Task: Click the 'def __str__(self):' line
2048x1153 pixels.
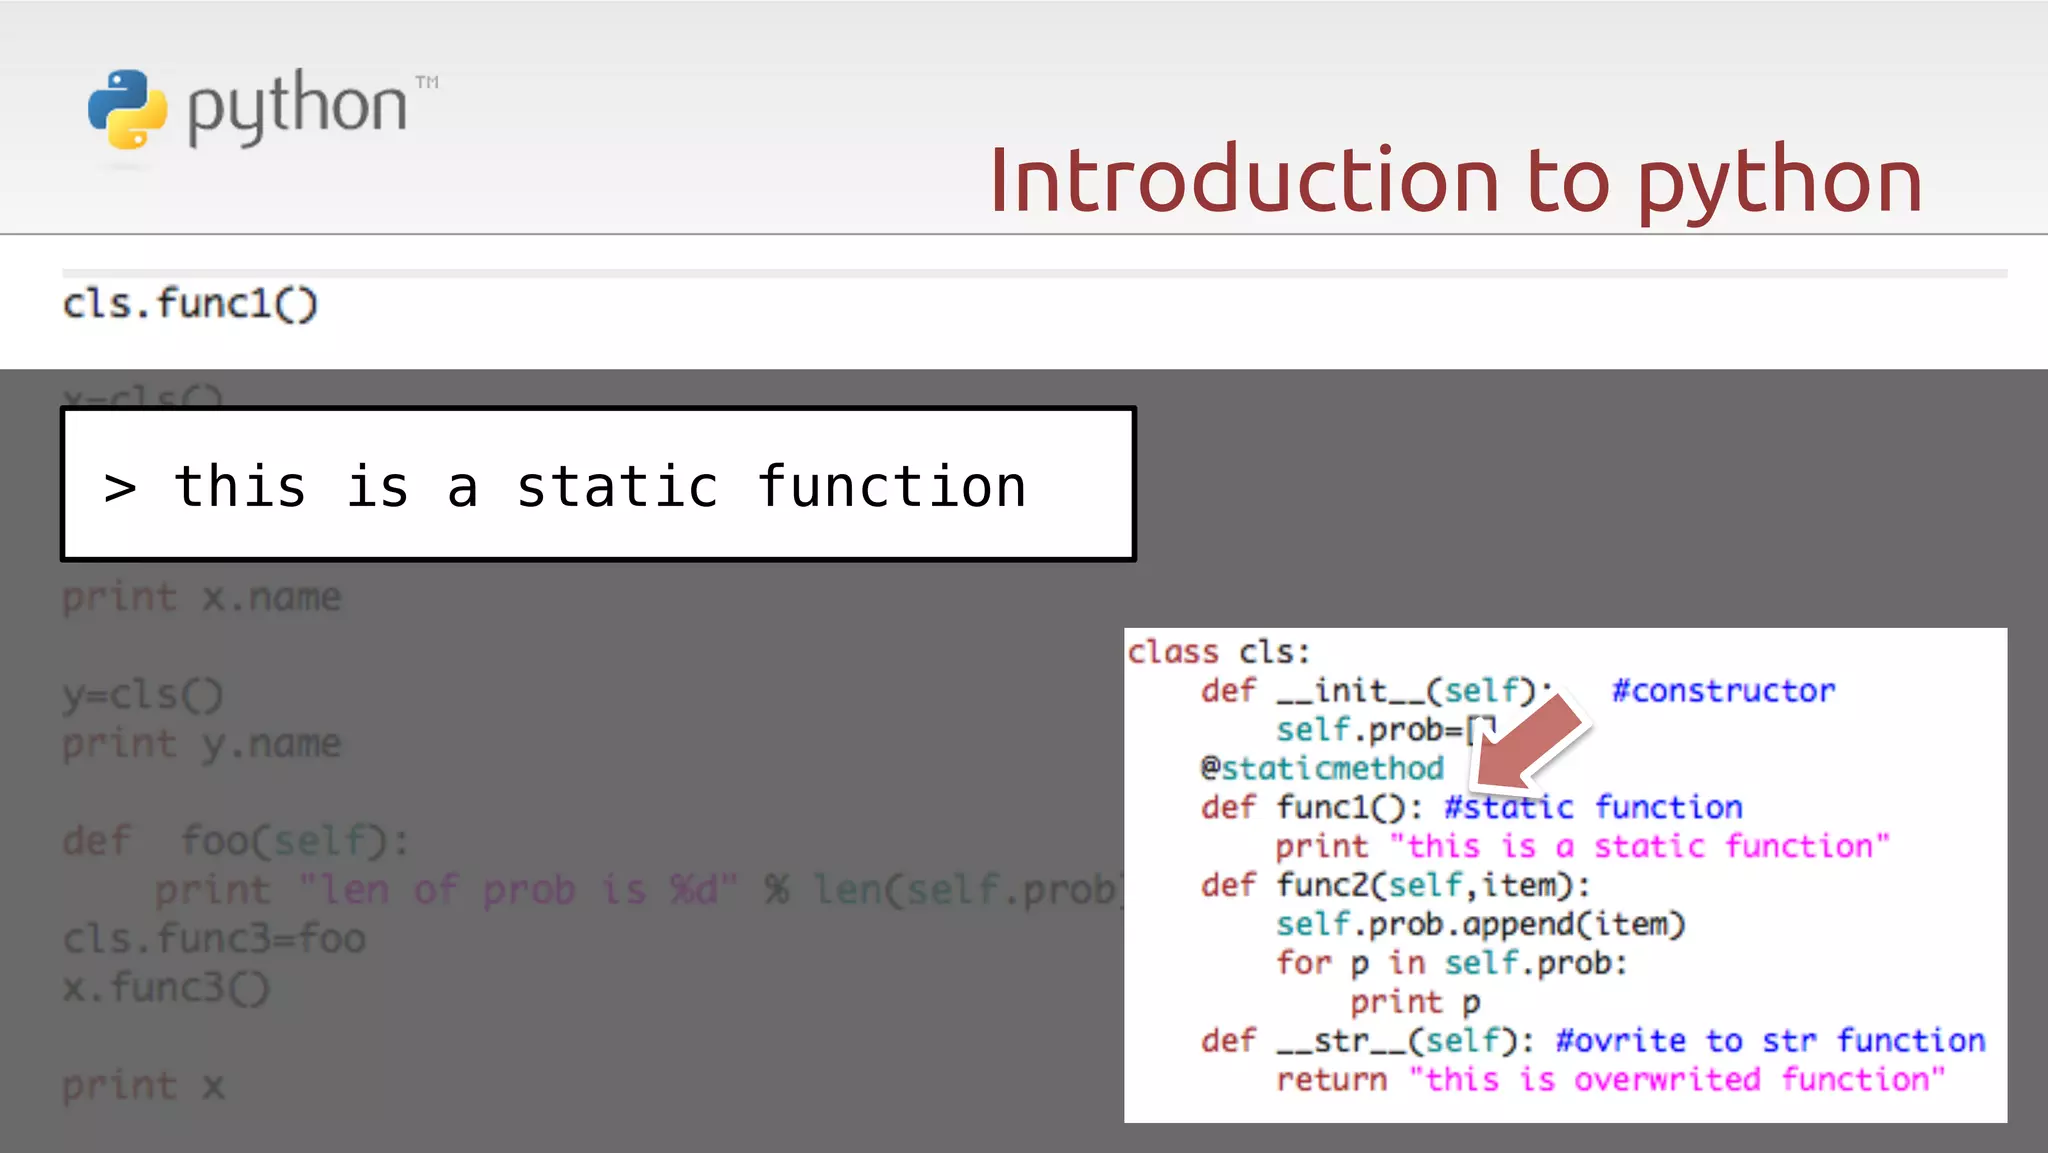Action: [x=1367, y=1041]
